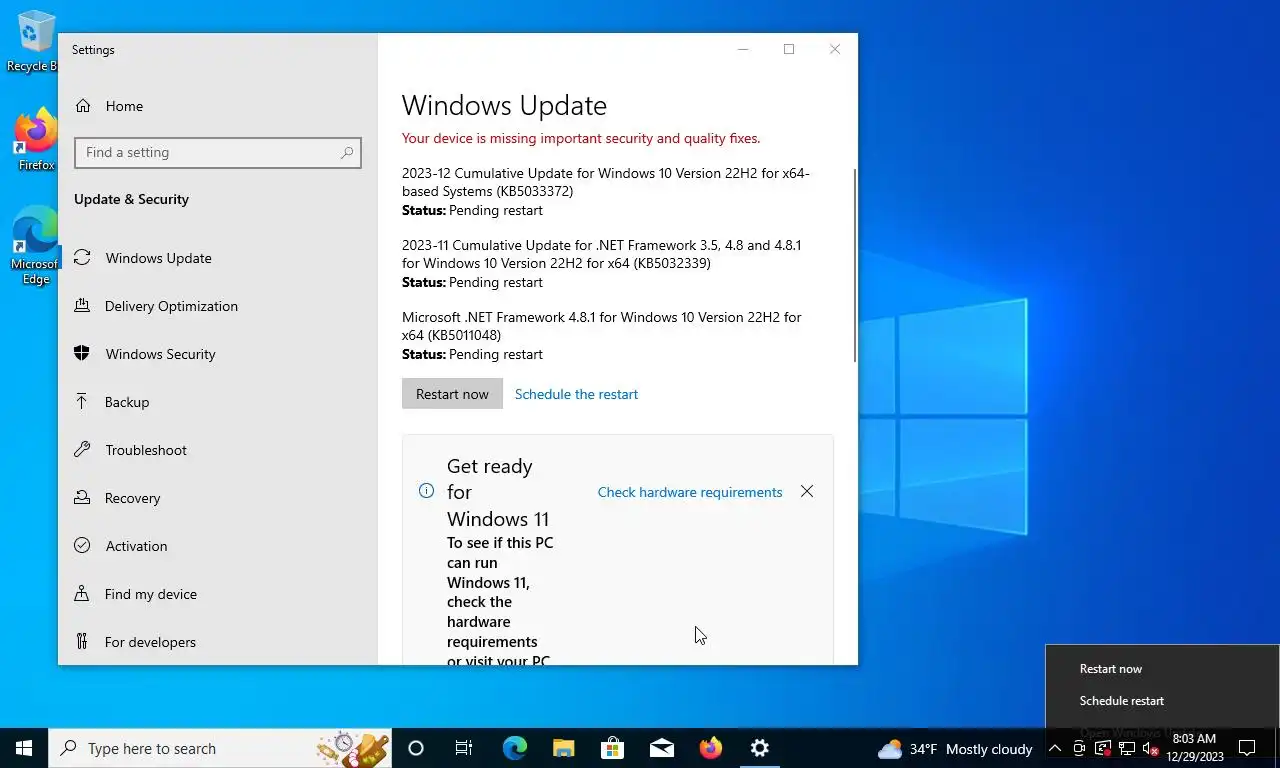This screenshot has width=1280, height=768.
Task: Maximize the Settings window
Action: [789, 49]
